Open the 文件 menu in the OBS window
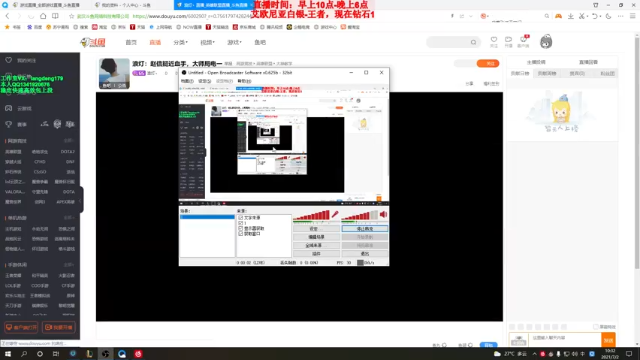The image size is (640, 360). [x=187, y=81]
